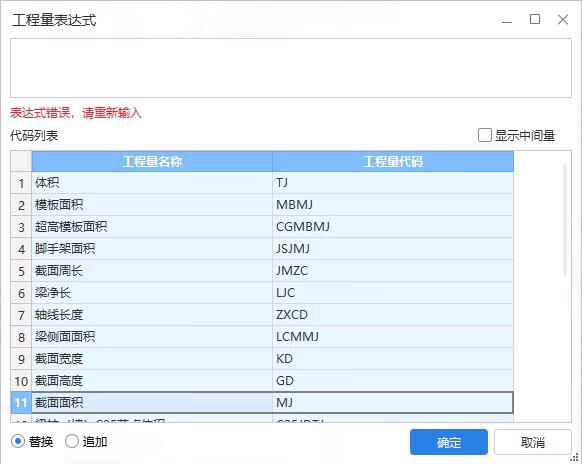Screen dimensions: 582x464
Task: Select the 截面周长 row name
Action: point(152,271)
